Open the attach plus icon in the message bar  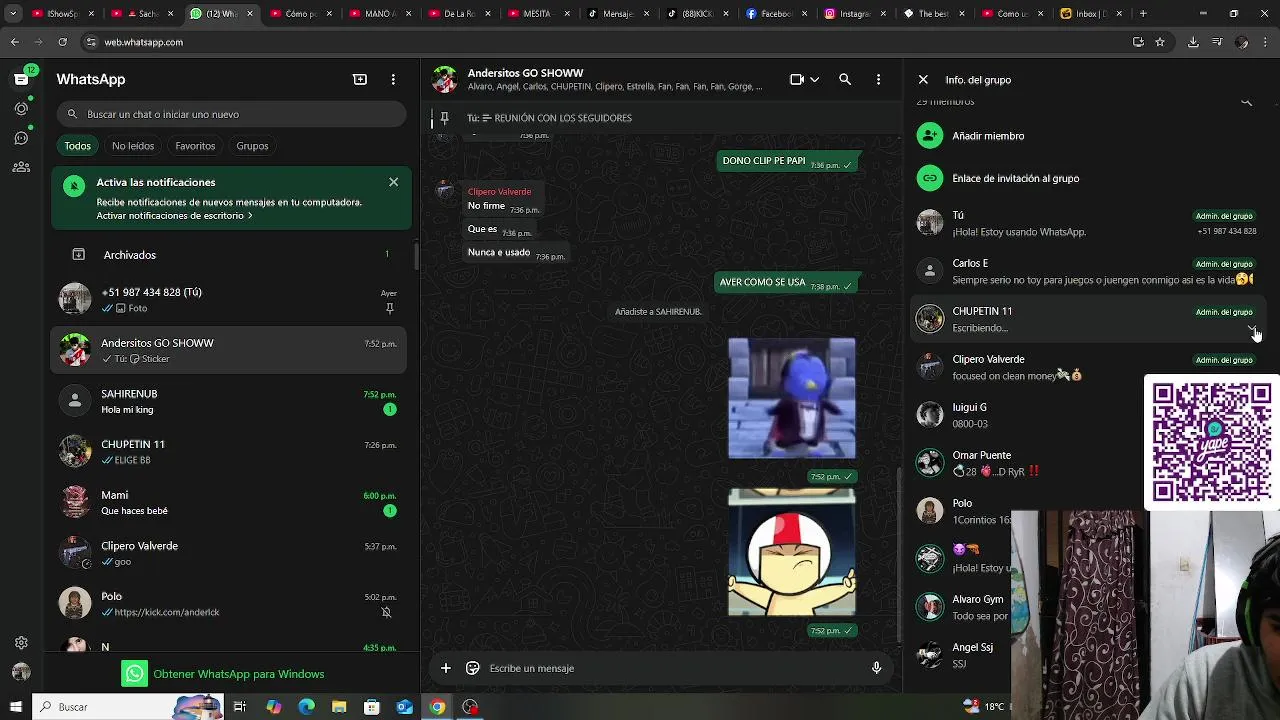(445, 668)
